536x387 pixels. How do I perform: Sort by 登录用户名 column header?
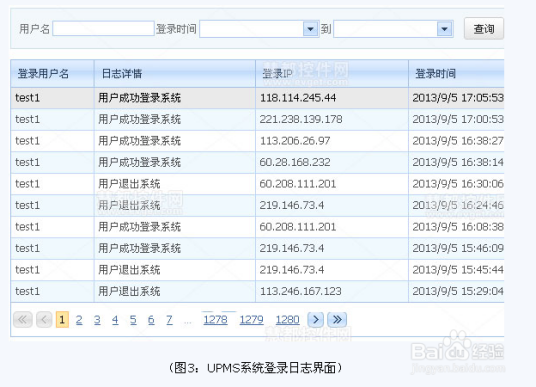tap(52, 74)
